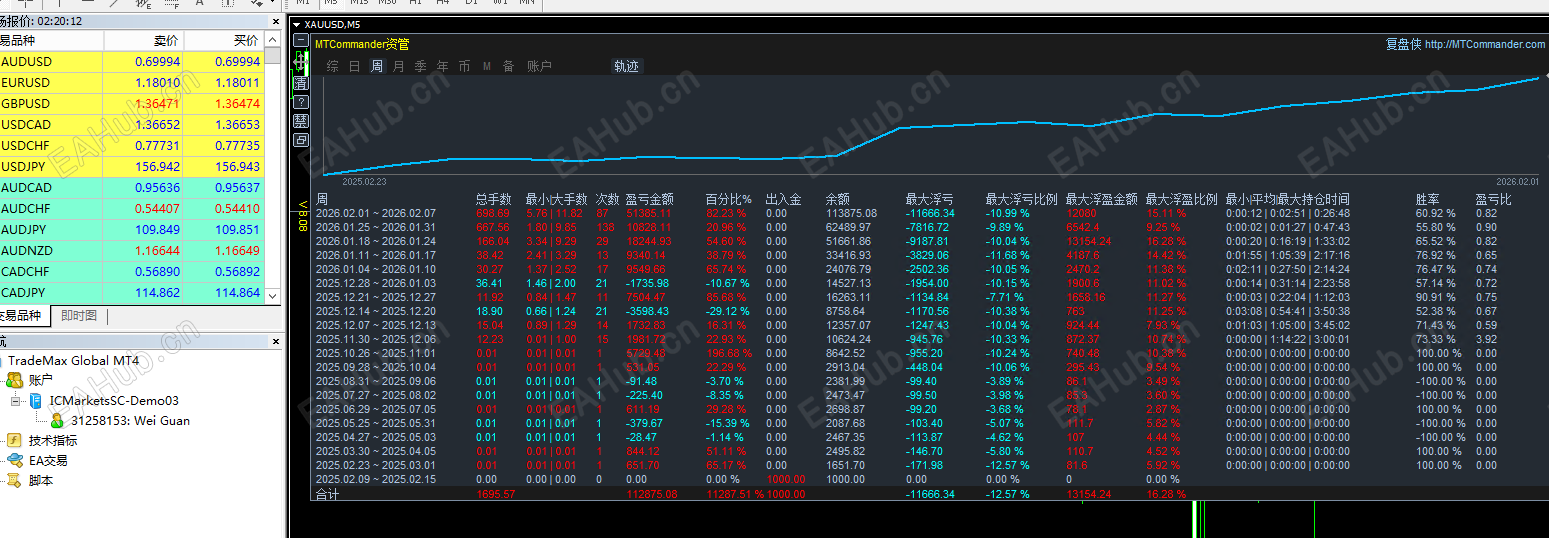Close the Market Watch panel with its X
This screenshot has width=1549, height=538.
(274, 21)
